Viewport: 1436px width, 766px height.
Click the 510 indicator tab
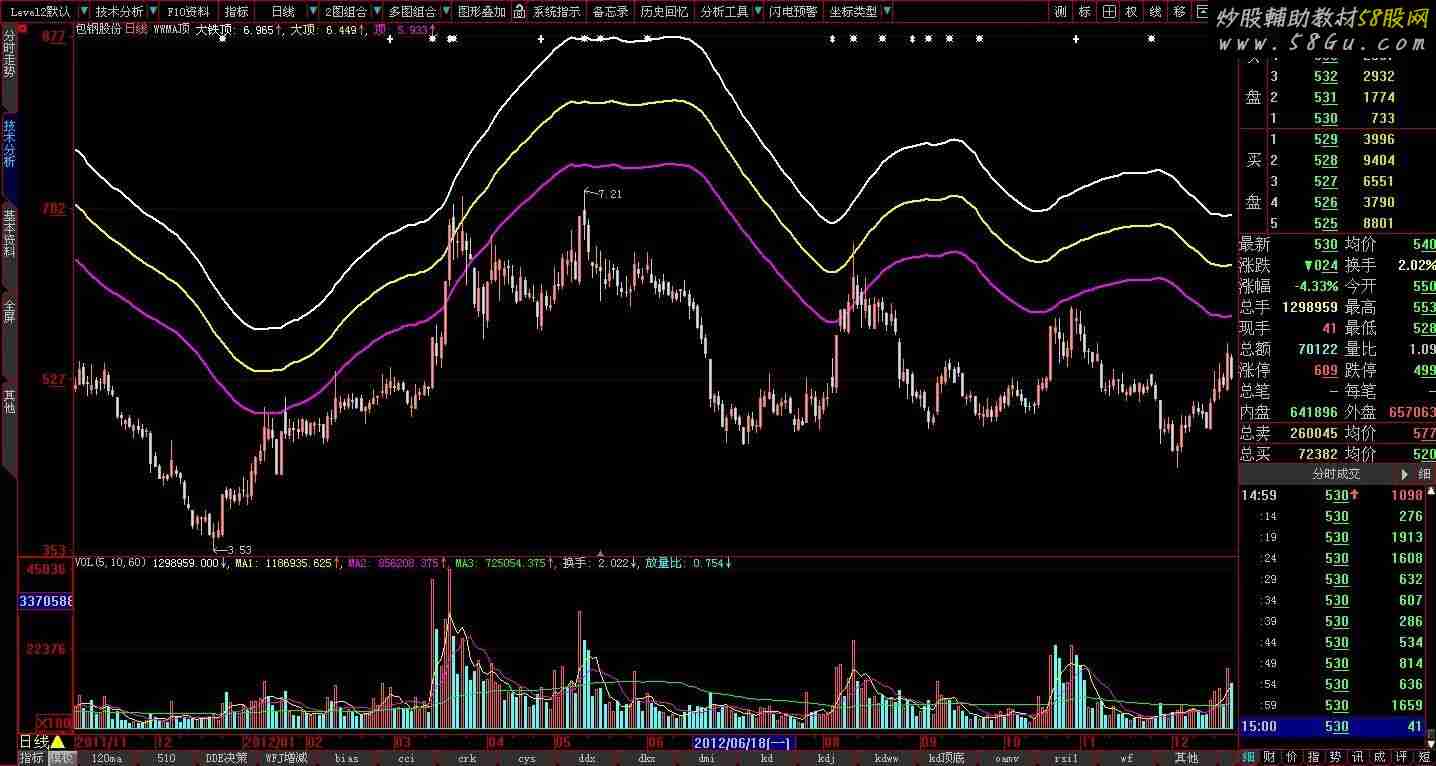pos(166,758)
